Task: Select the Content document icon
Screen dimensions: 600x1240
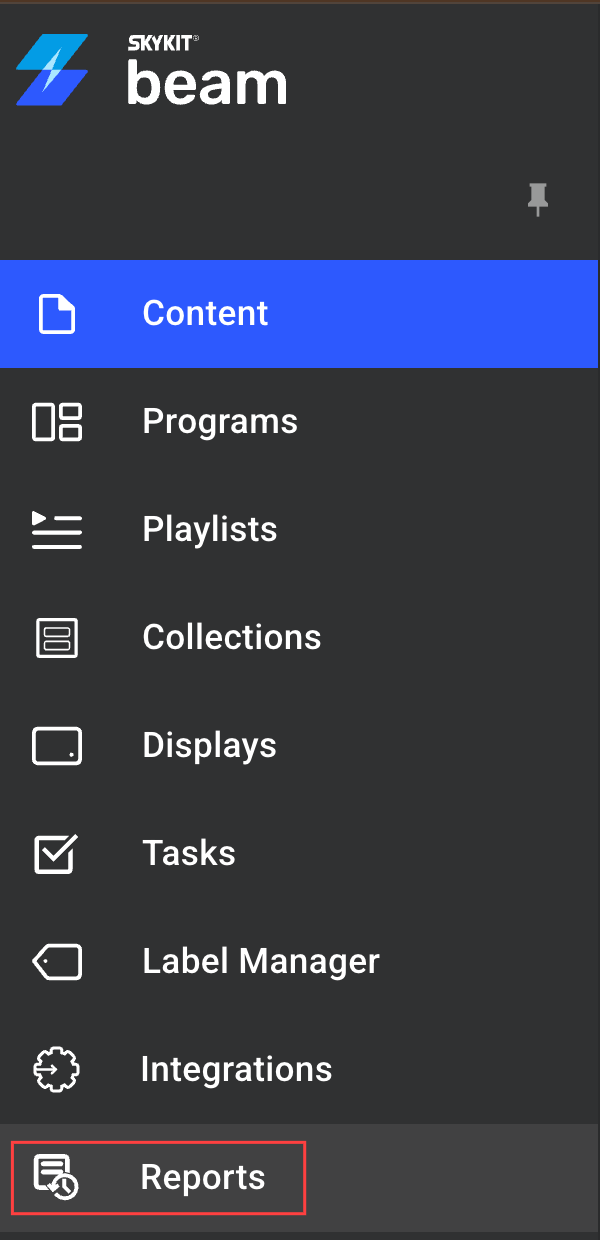Action: [x=56, y=313]
